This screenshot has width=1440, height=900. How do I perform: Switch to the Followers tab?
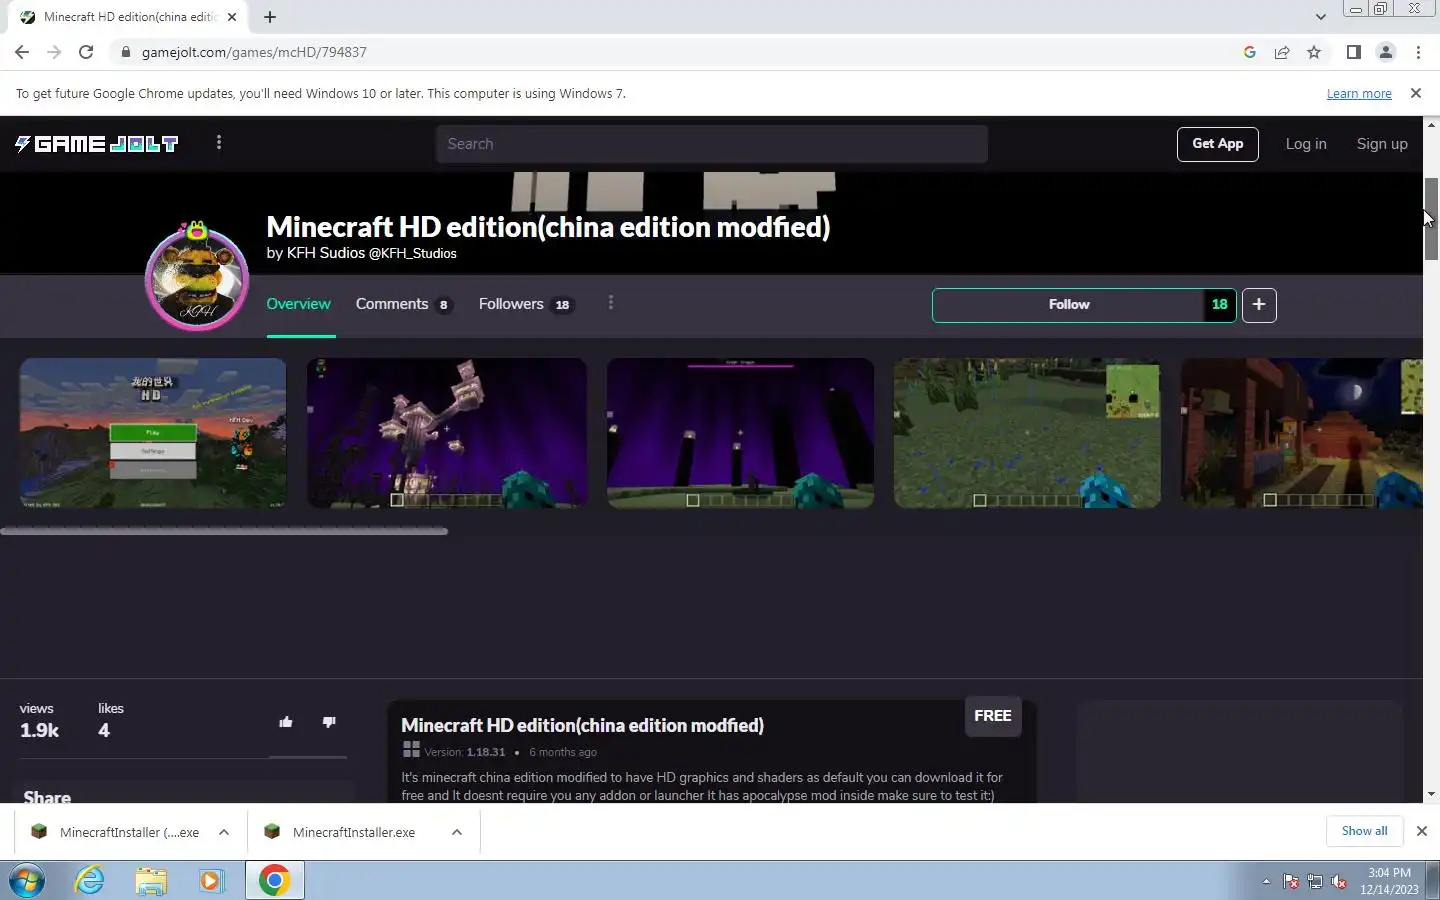tap(525, 304)
